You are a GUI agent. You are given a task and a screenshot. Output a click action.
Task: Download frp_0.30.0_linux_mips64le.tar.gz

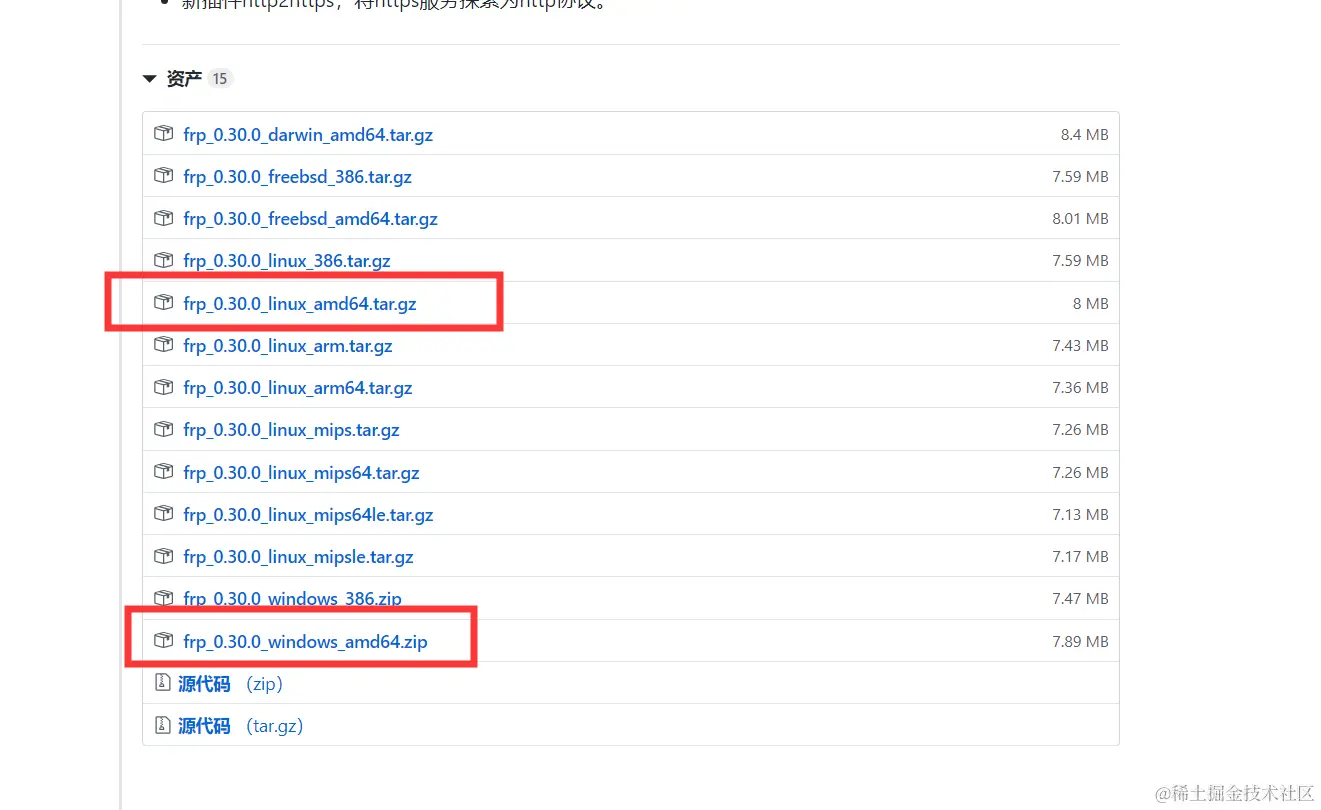click(309, 515)
